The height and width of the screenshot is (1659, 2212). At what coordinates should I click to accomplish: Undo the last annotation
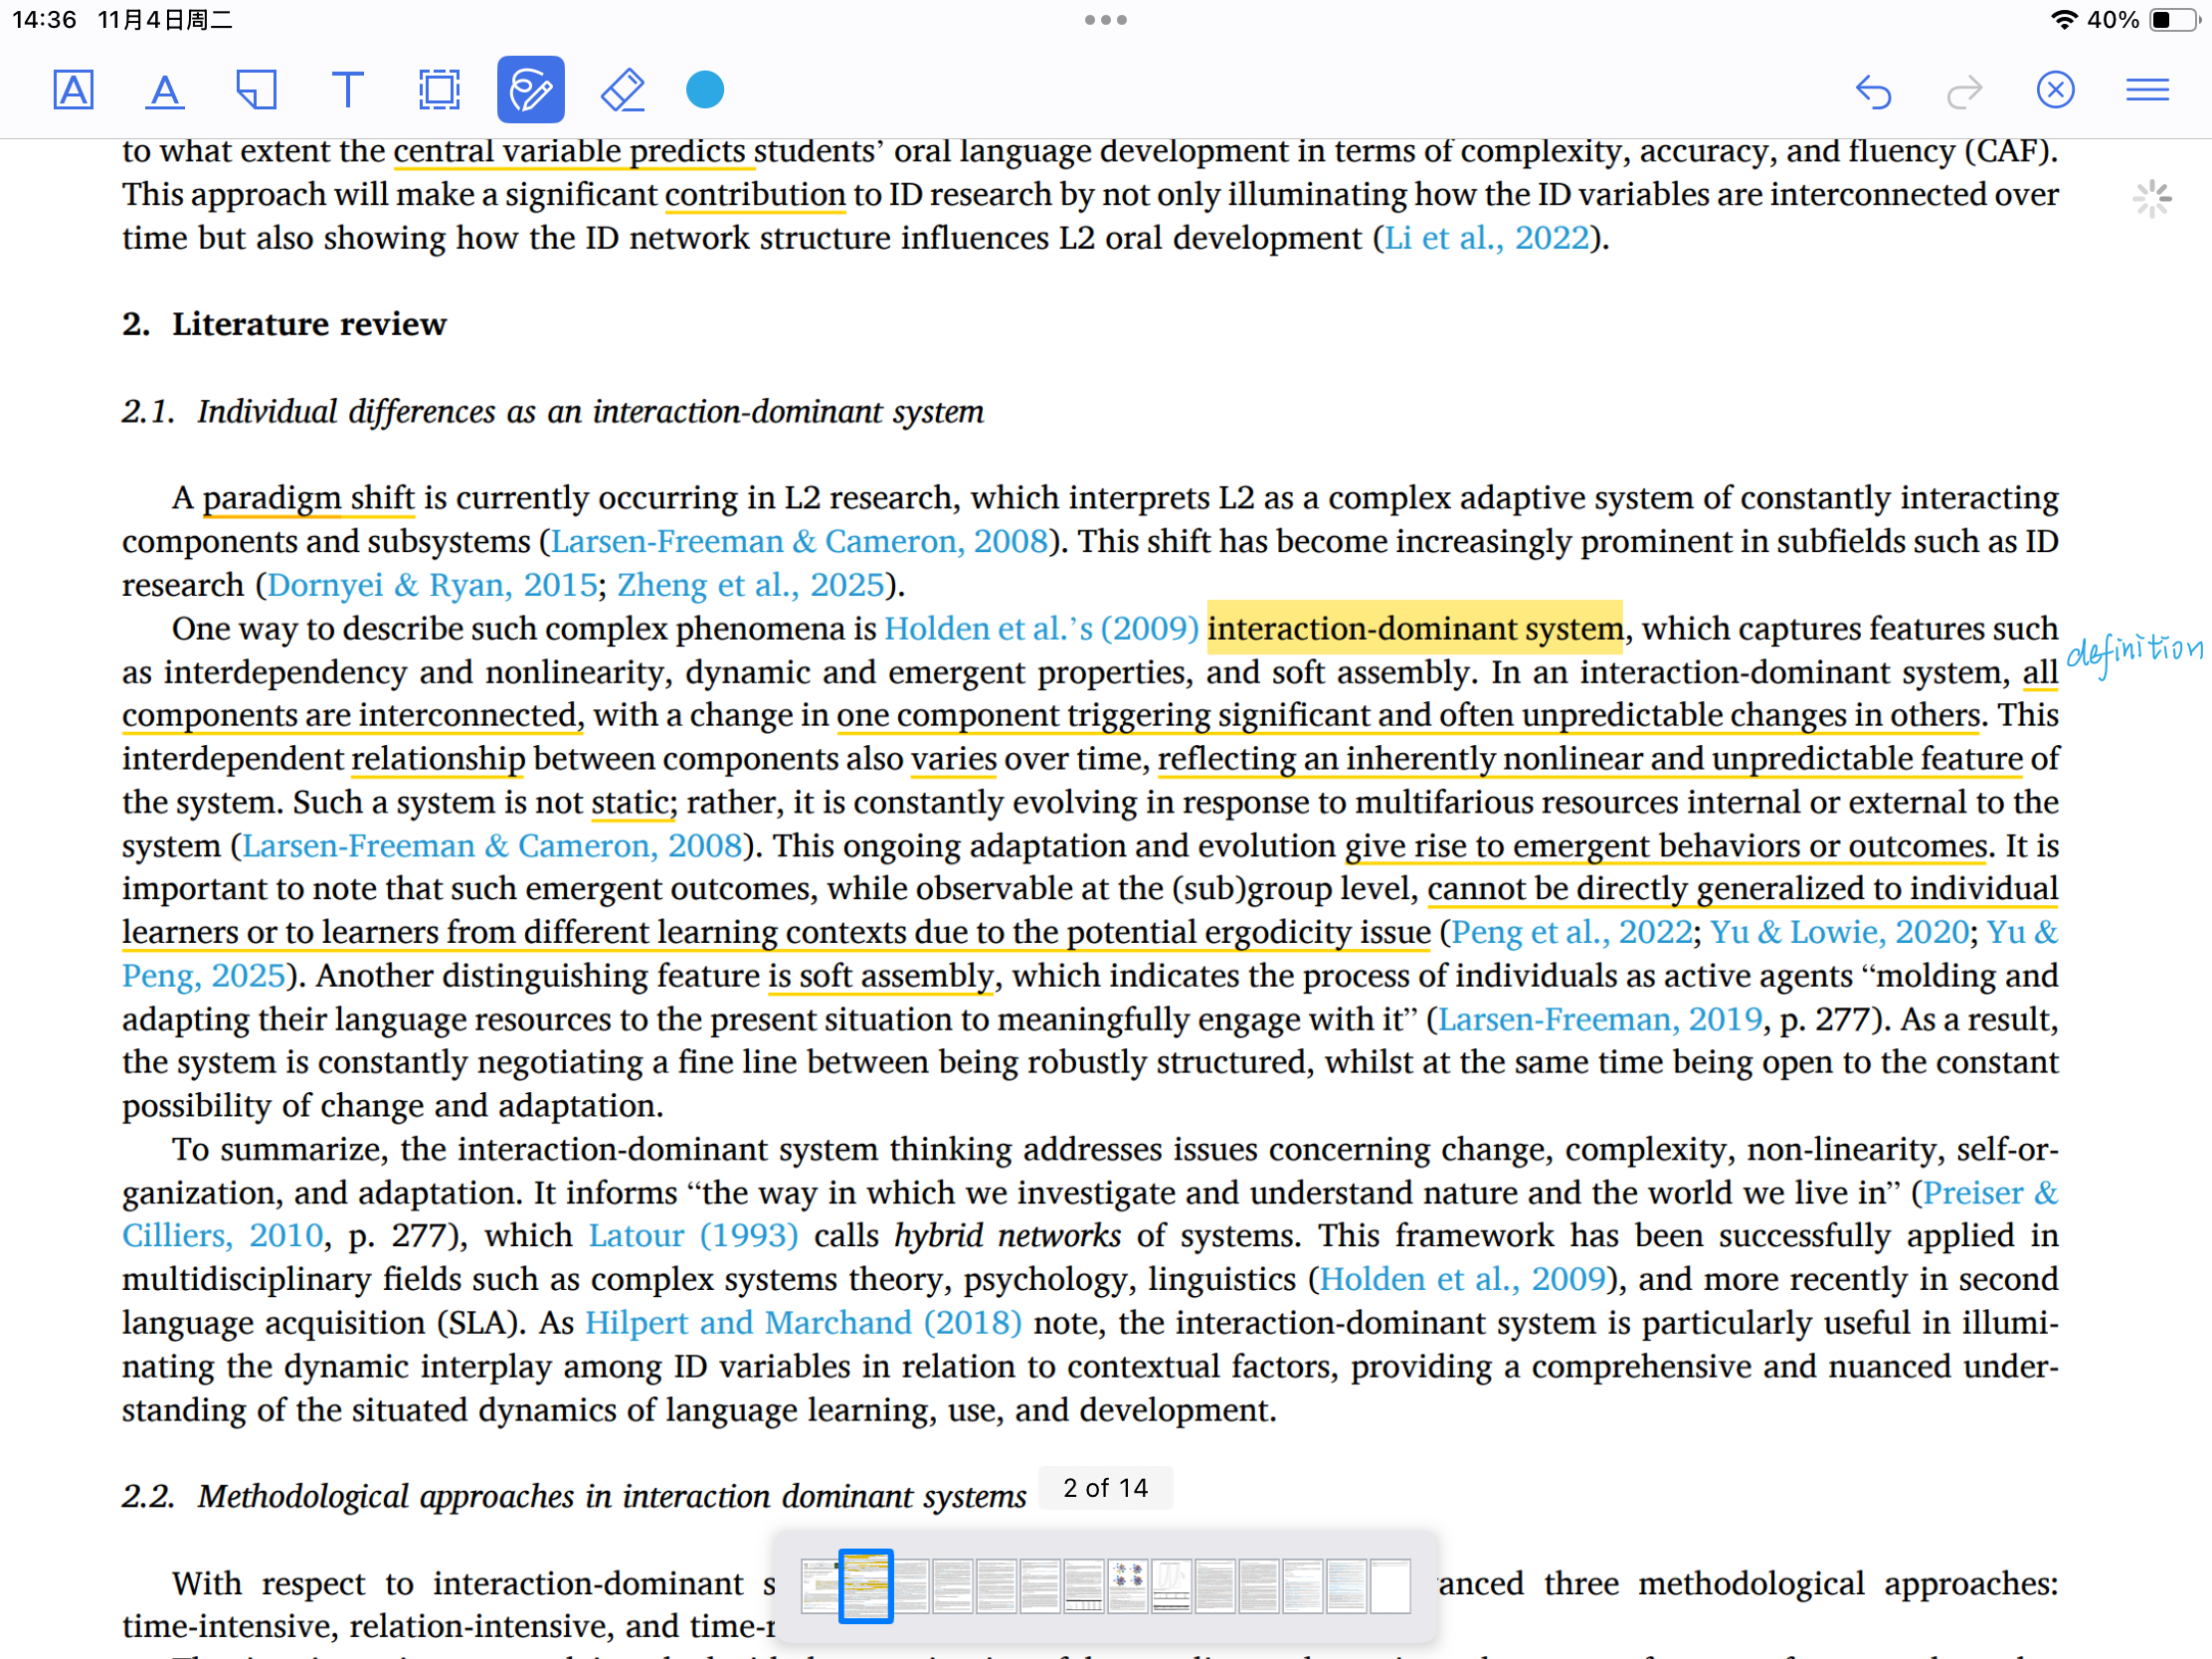pyautogui.click(x=1873, y=91)
